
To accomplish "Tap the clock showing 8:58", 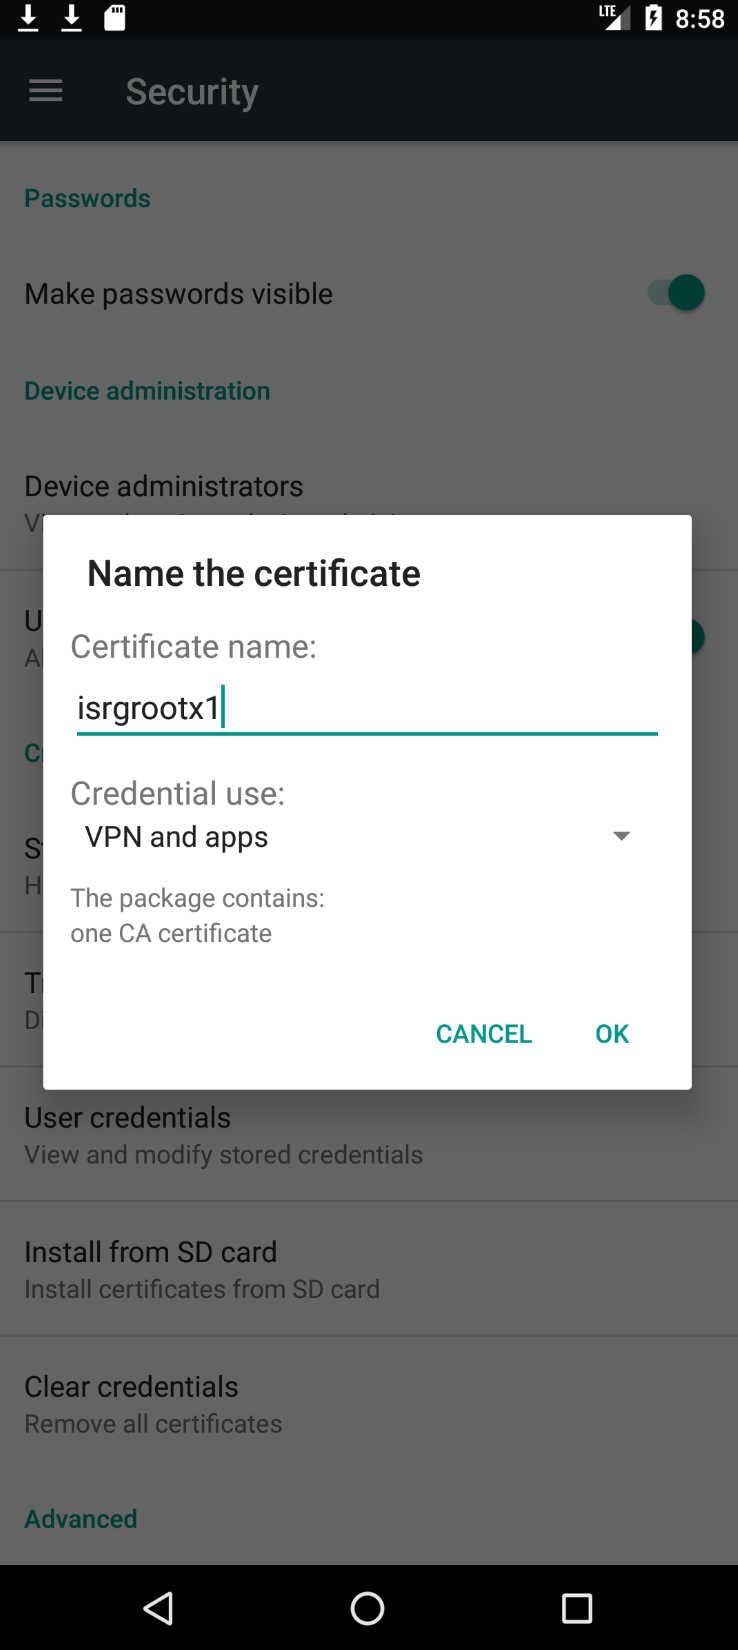I will [700, 18].
